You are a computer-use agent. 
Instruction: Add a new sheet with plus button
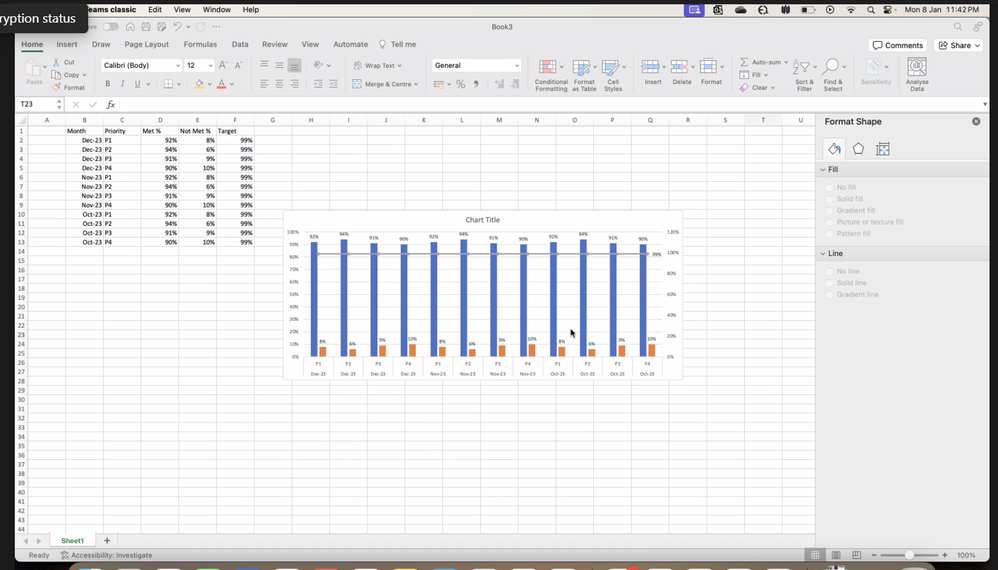tap(107, 541)
